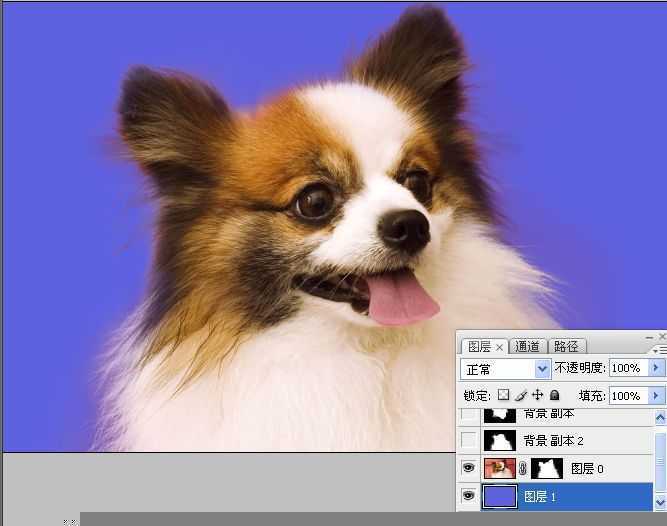Click the lock image pixels brush icon
Screen dimensions: 667x526
(521, 395)
